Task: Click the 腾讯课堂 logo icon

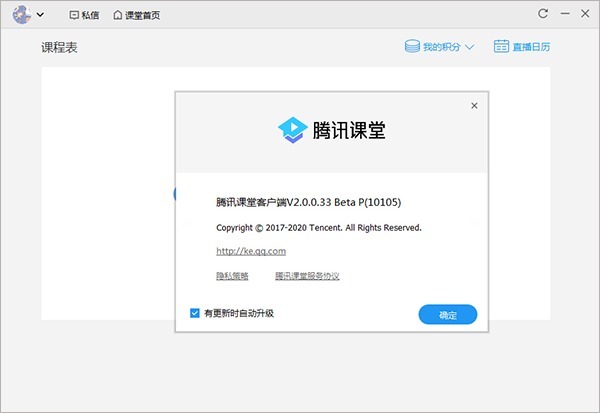Action: pos(293,130)
